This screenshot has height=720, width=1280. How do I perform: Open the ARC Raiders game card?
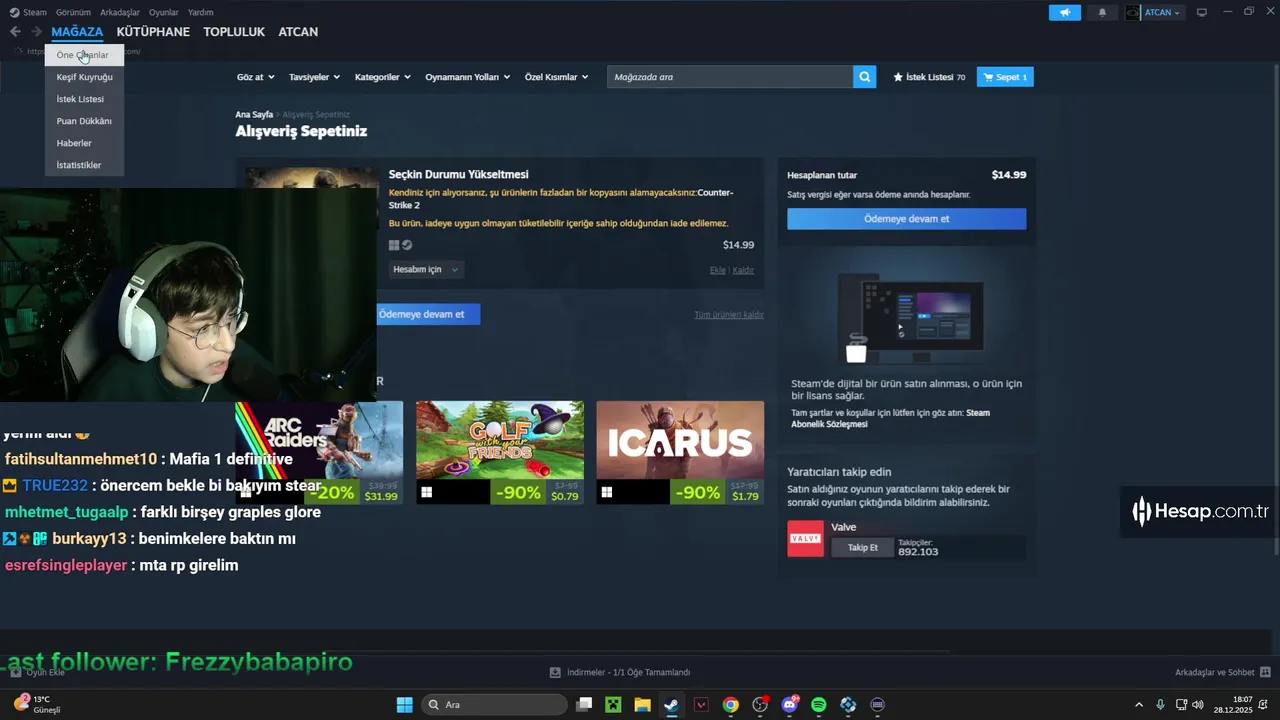pyautogui.click(x=319, y=453)
